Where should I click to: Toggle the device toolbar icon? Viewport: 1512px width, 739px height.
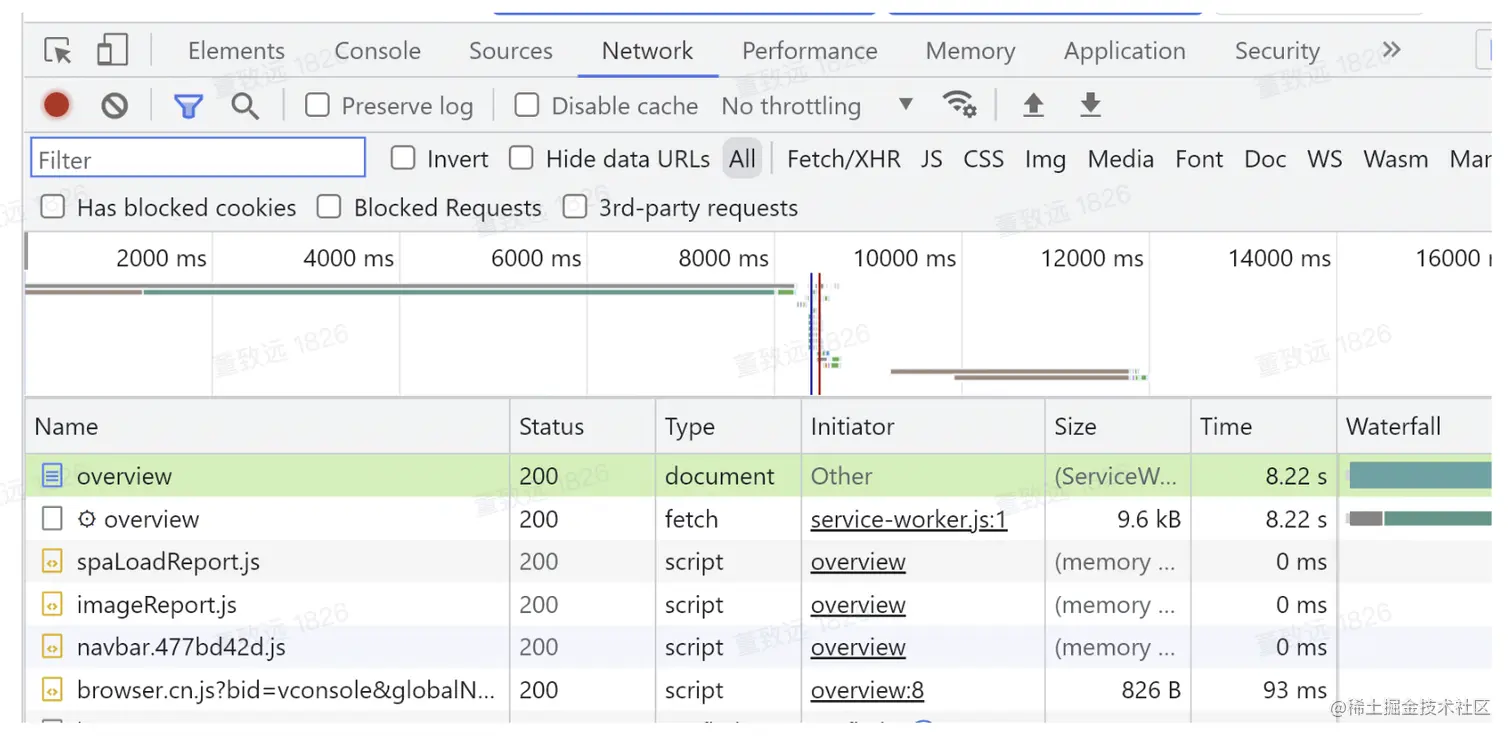click(x=112, y=51)
